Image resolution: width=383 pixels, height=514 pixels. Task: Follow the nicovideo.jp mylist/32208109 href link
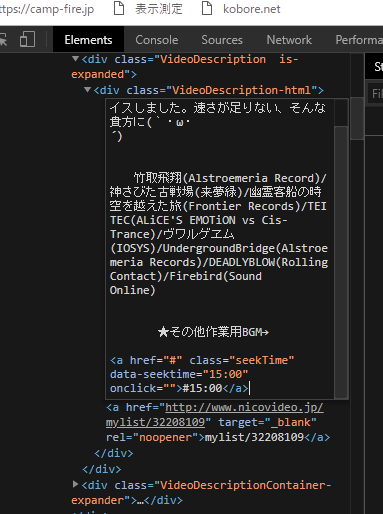click(x=215, y=415)
